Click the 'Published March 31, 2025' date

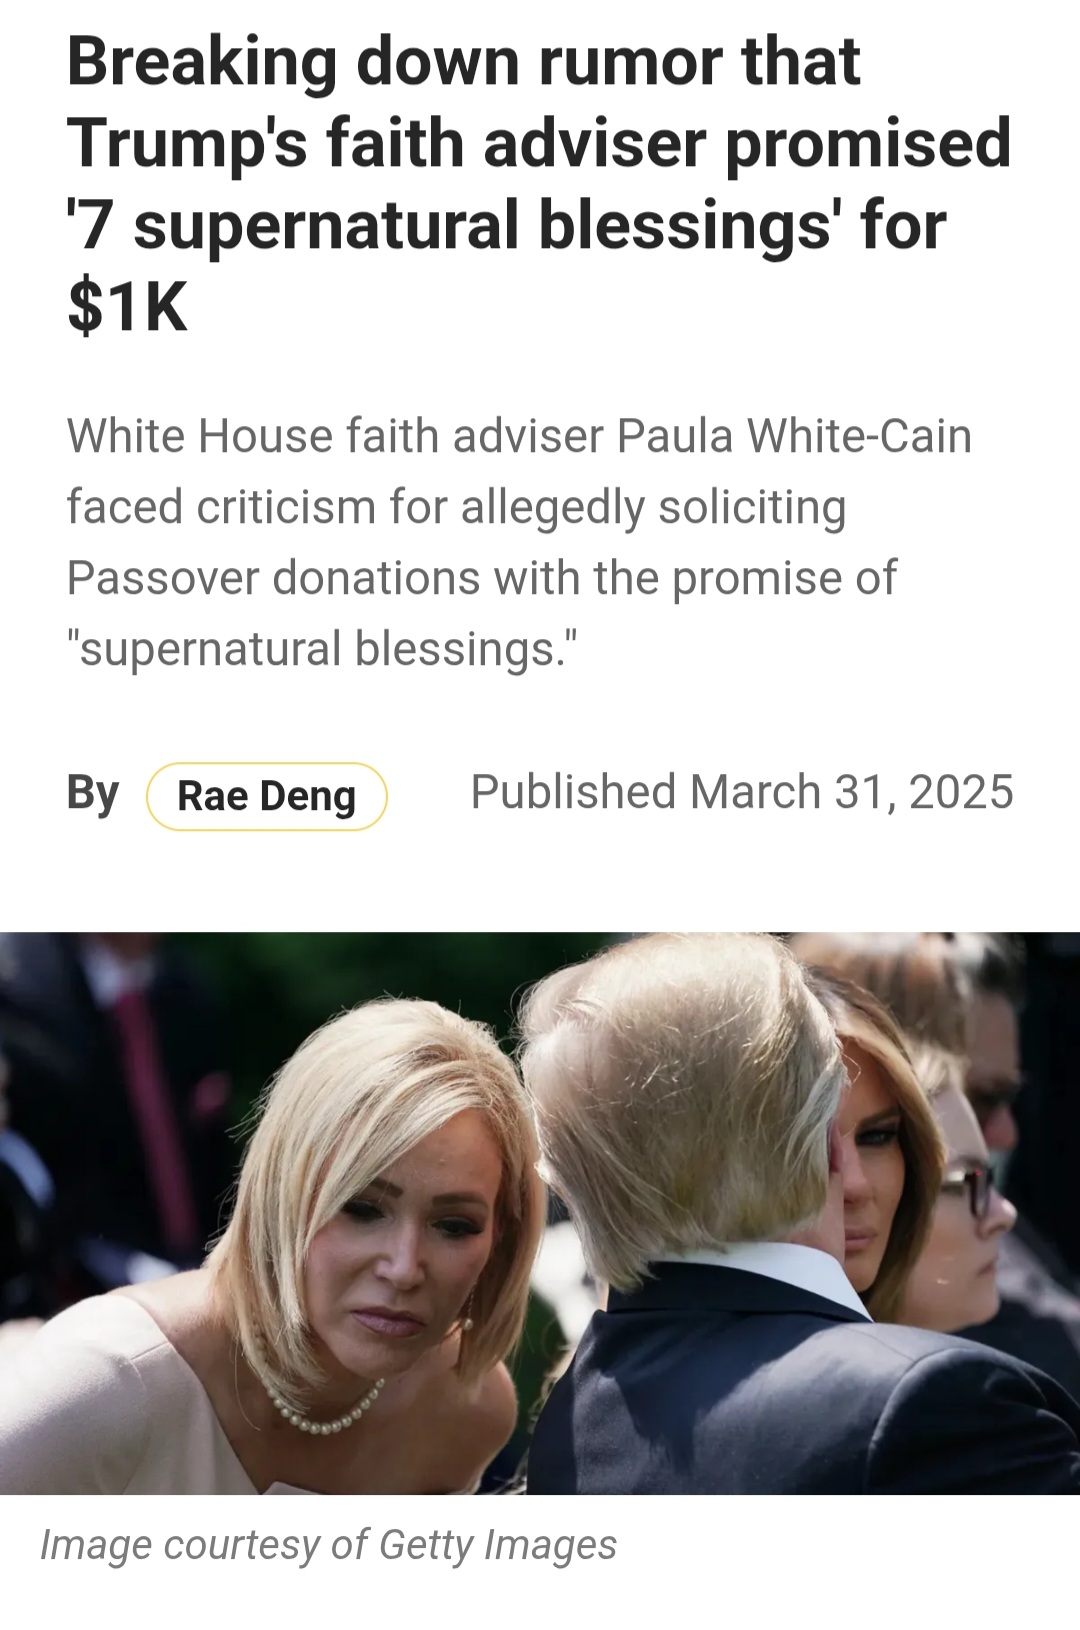click(x=742, y=792)
